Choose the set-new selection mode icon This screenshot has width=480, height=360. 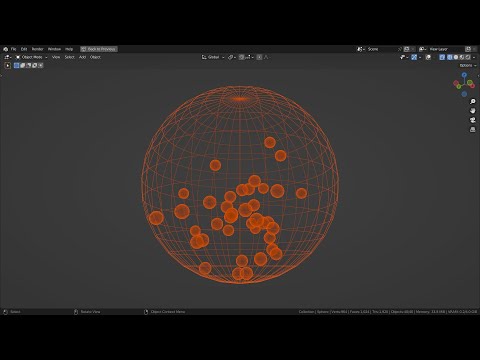coord(17,66)
